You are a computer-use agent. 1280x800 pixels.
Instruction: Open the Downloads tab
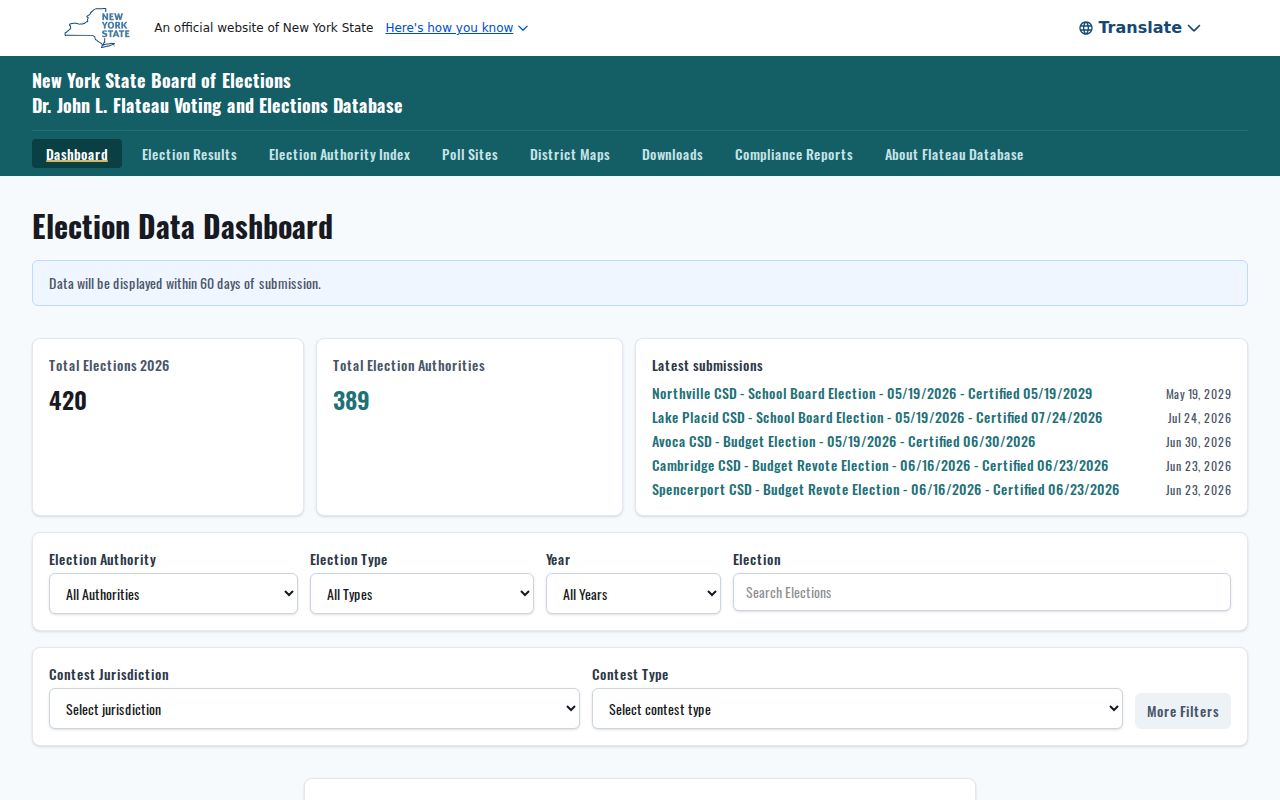672,154
